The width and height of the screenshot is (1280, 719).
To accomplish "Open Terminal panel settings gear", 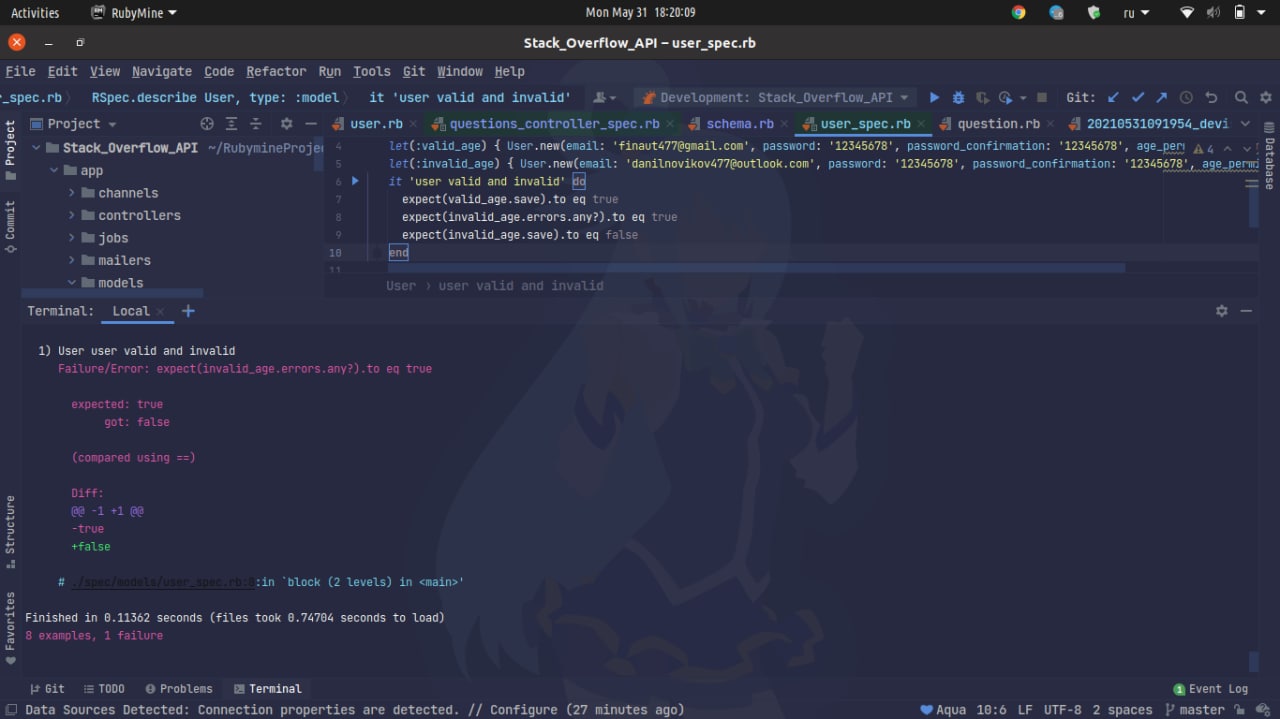I will tap(1221, 311).
